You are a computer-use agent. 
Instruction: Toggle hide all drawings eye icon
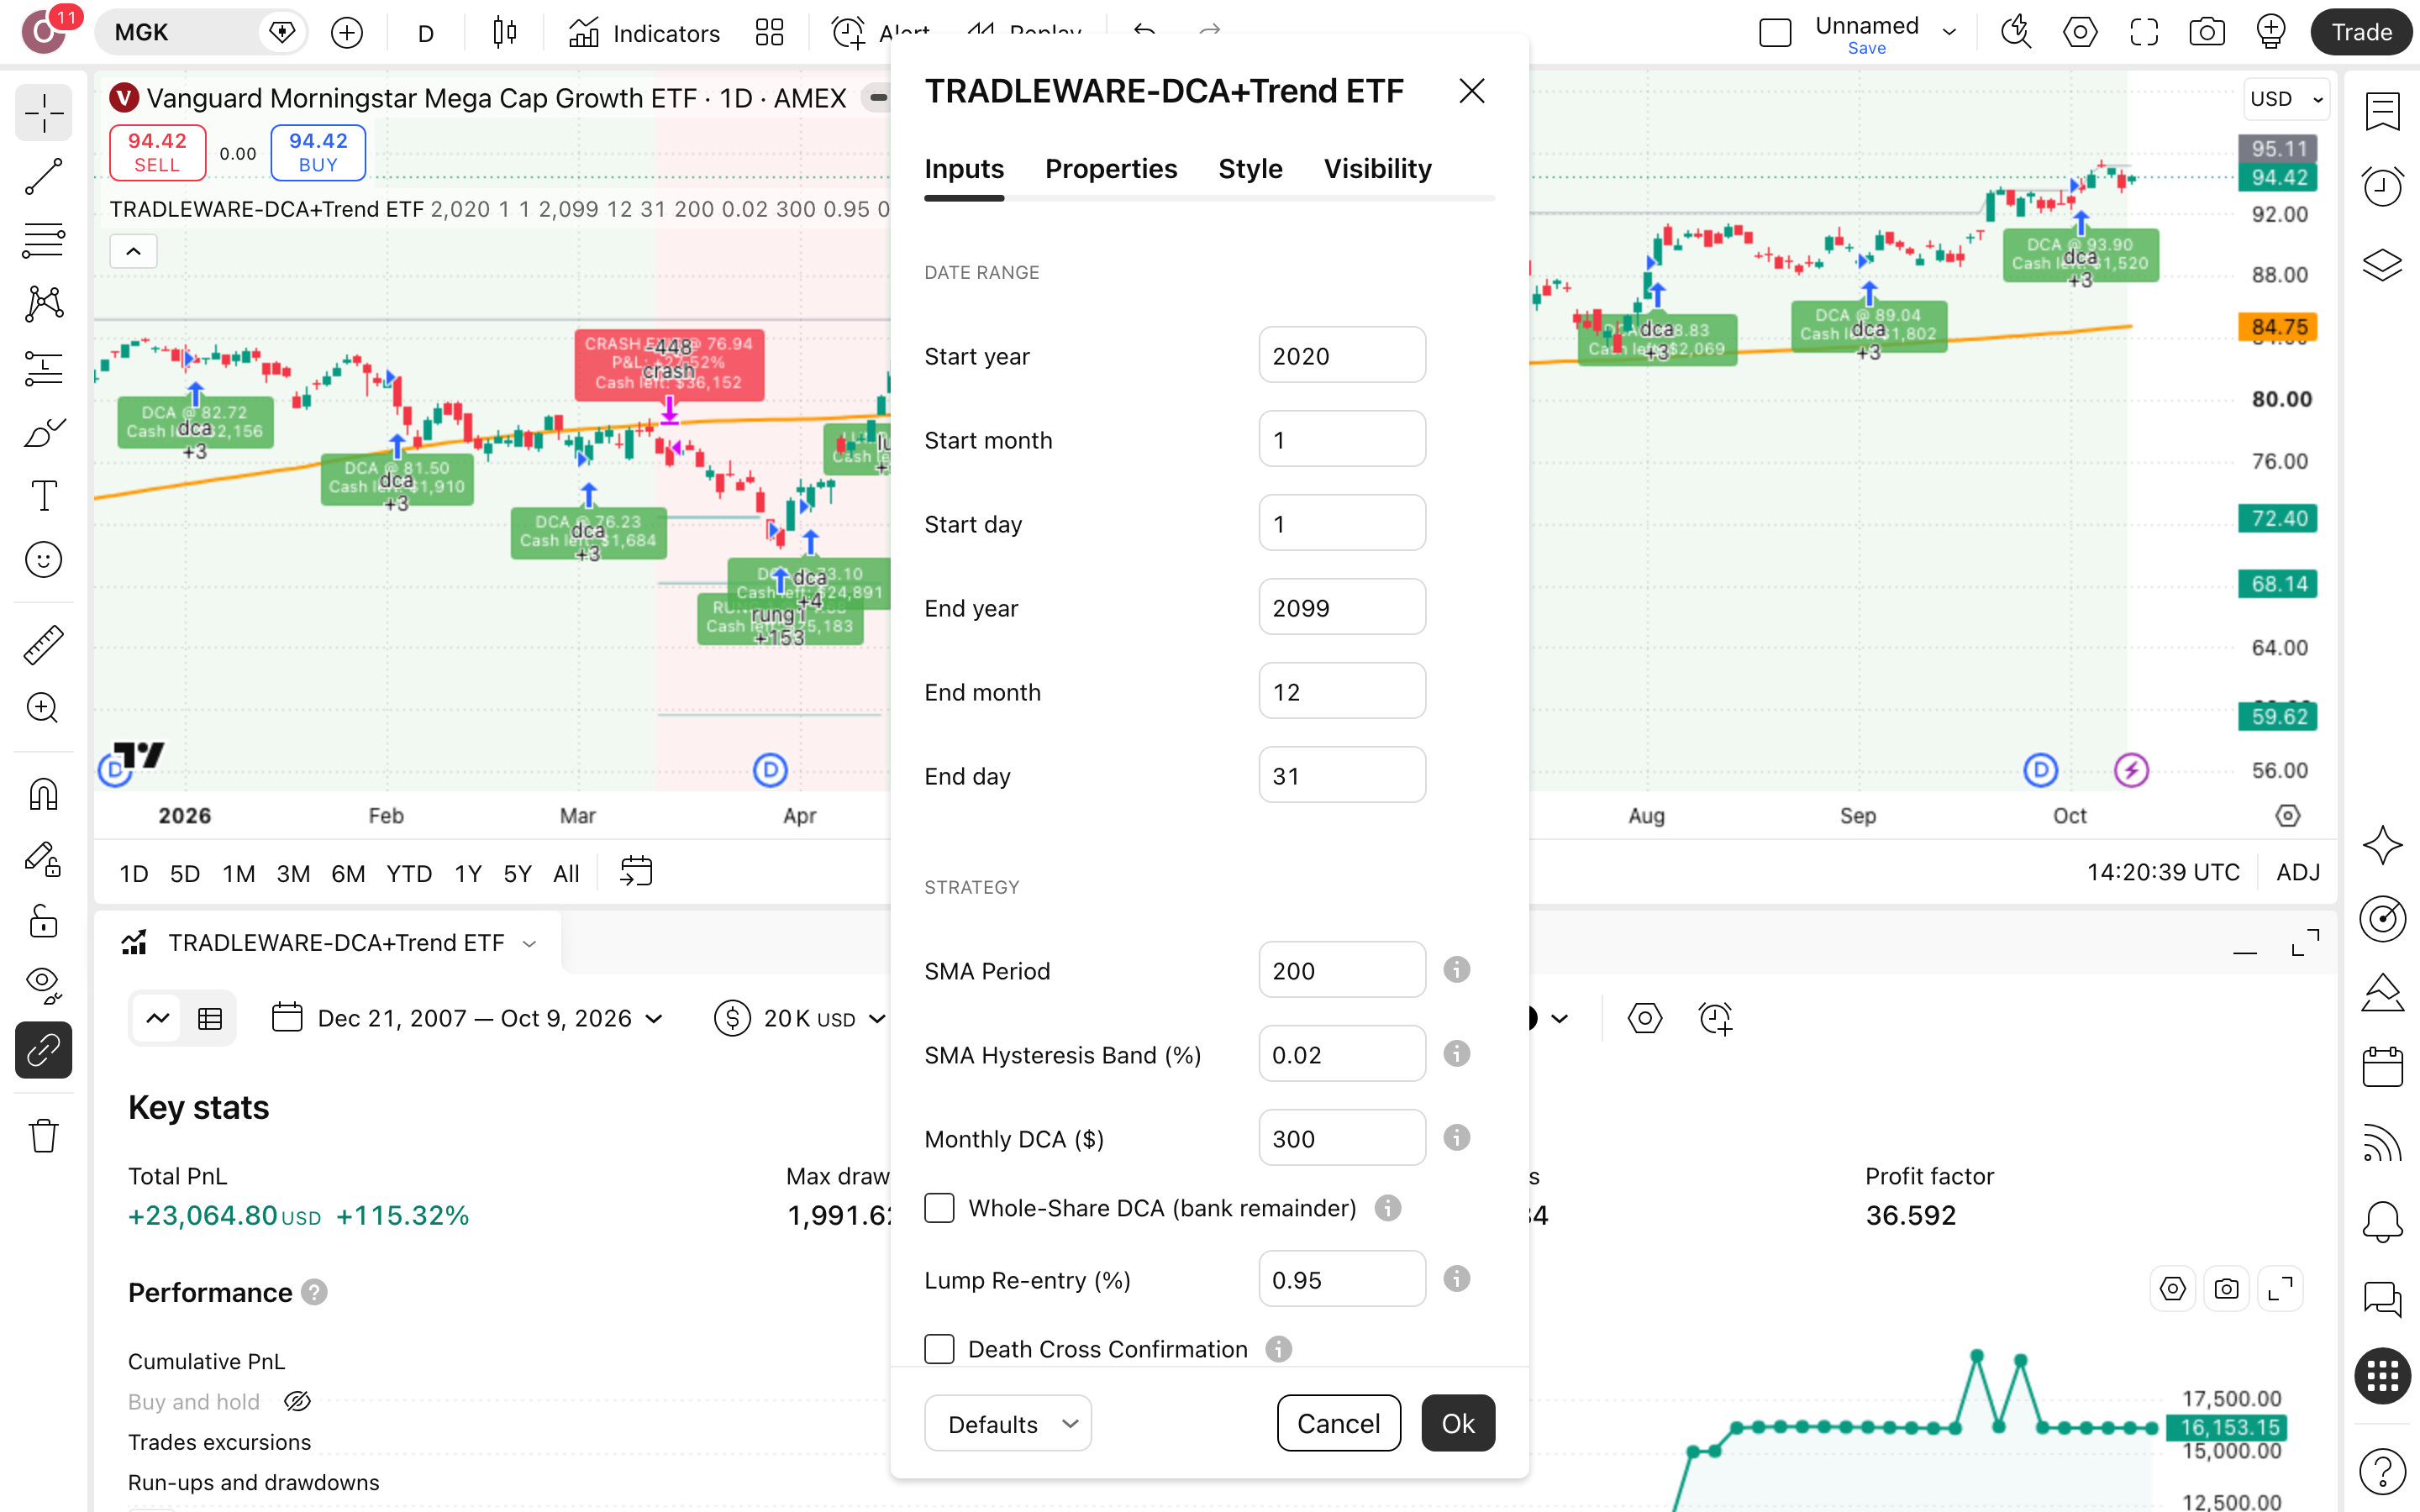43,985
